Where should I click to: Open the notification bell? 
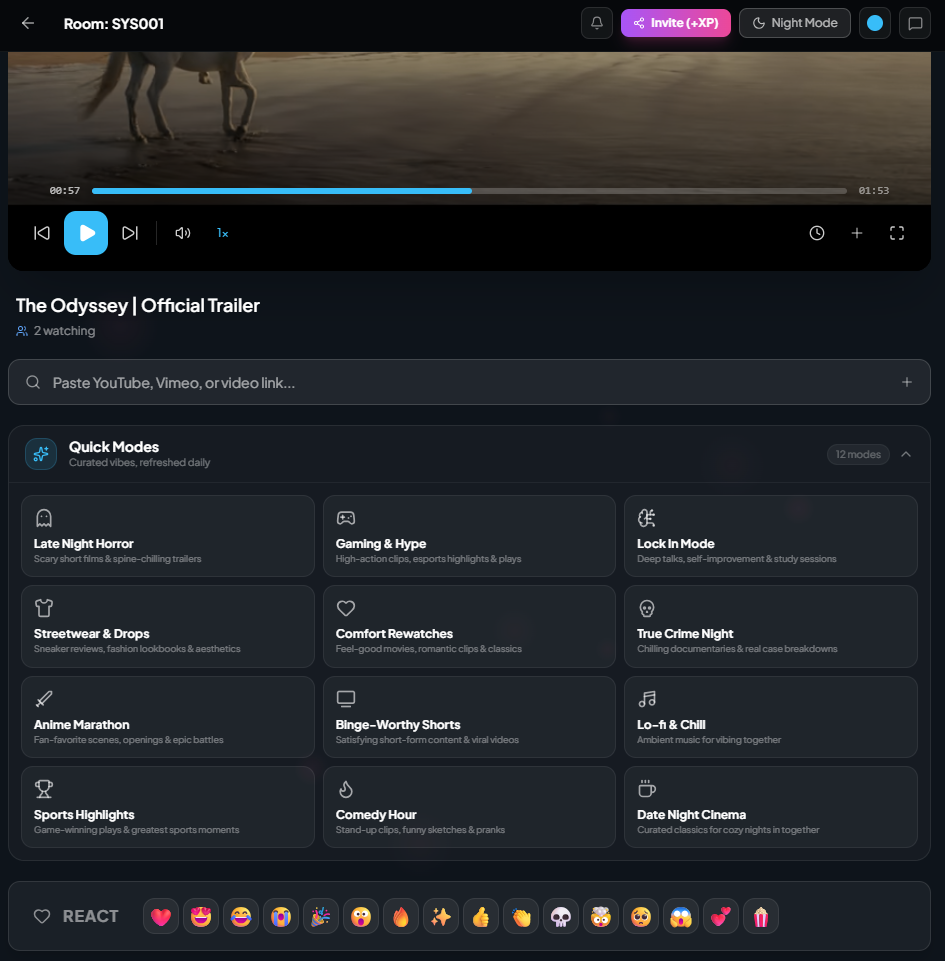tap(597, 22)
